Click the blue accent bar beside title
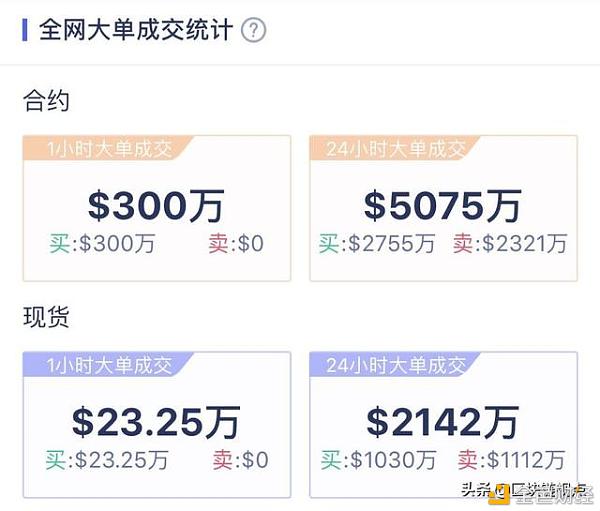 [25, 30]
